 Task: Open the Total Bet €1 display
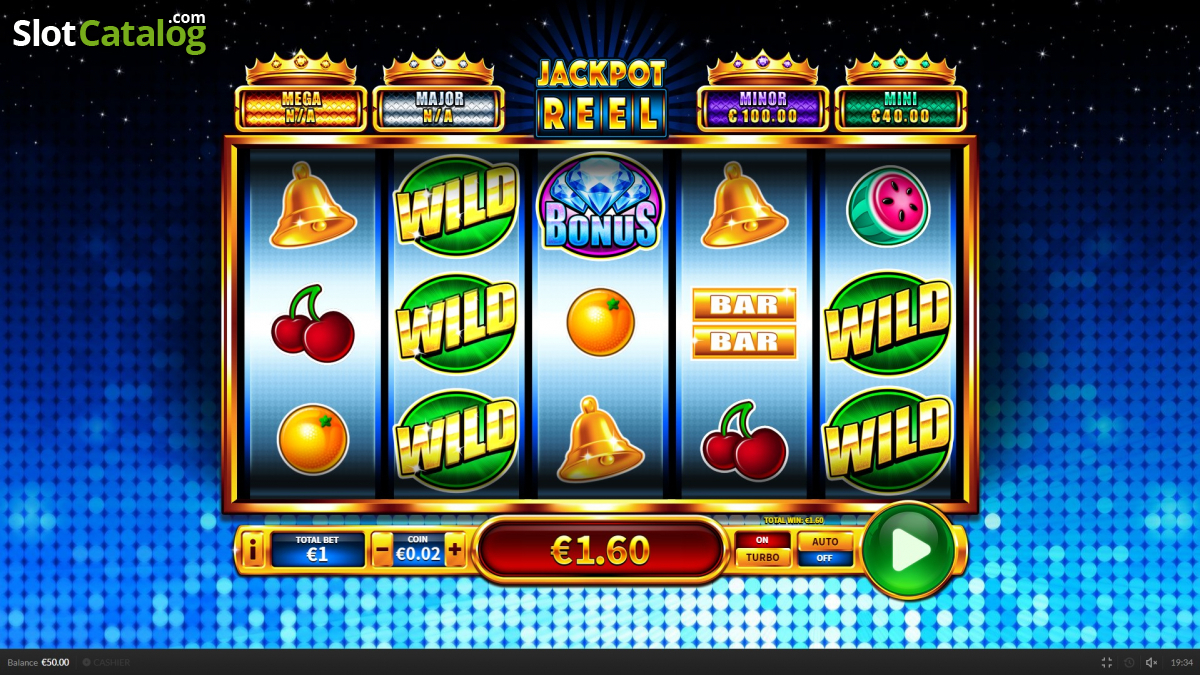pos(318,549)
